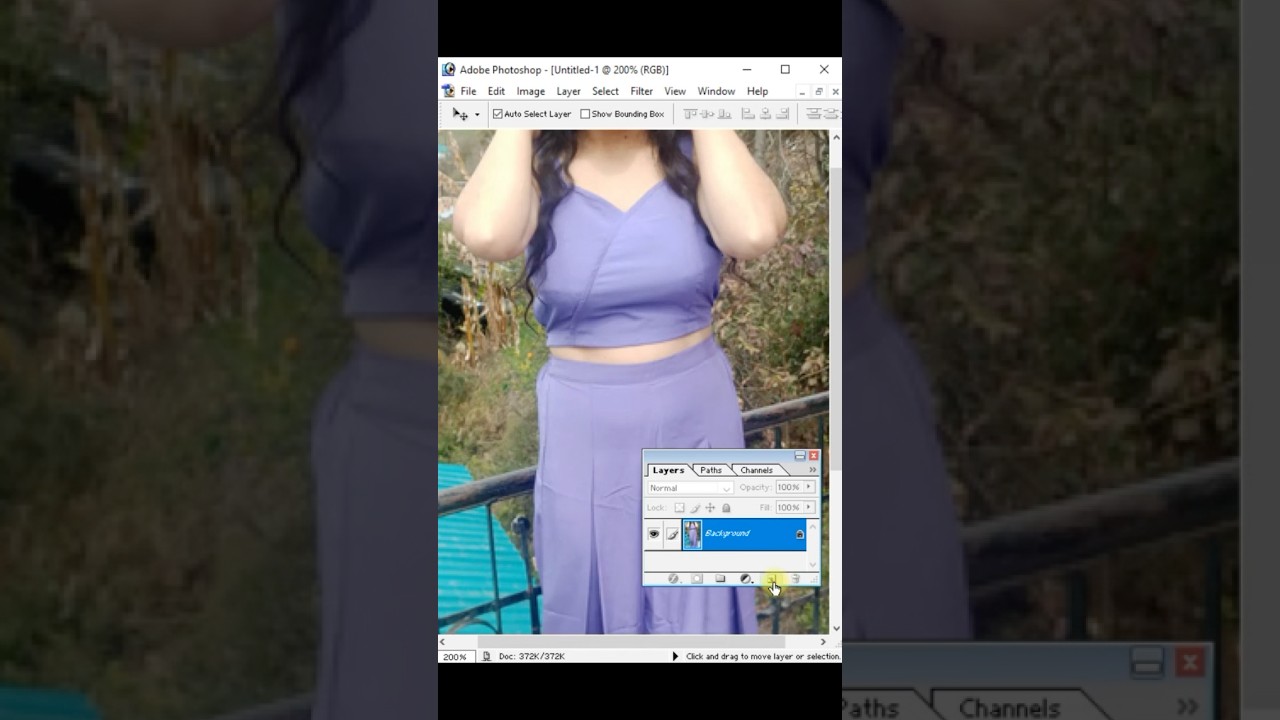The image size is (1280, 720).
Task: Click the Create new layer icon
Action: pos(771,579)
